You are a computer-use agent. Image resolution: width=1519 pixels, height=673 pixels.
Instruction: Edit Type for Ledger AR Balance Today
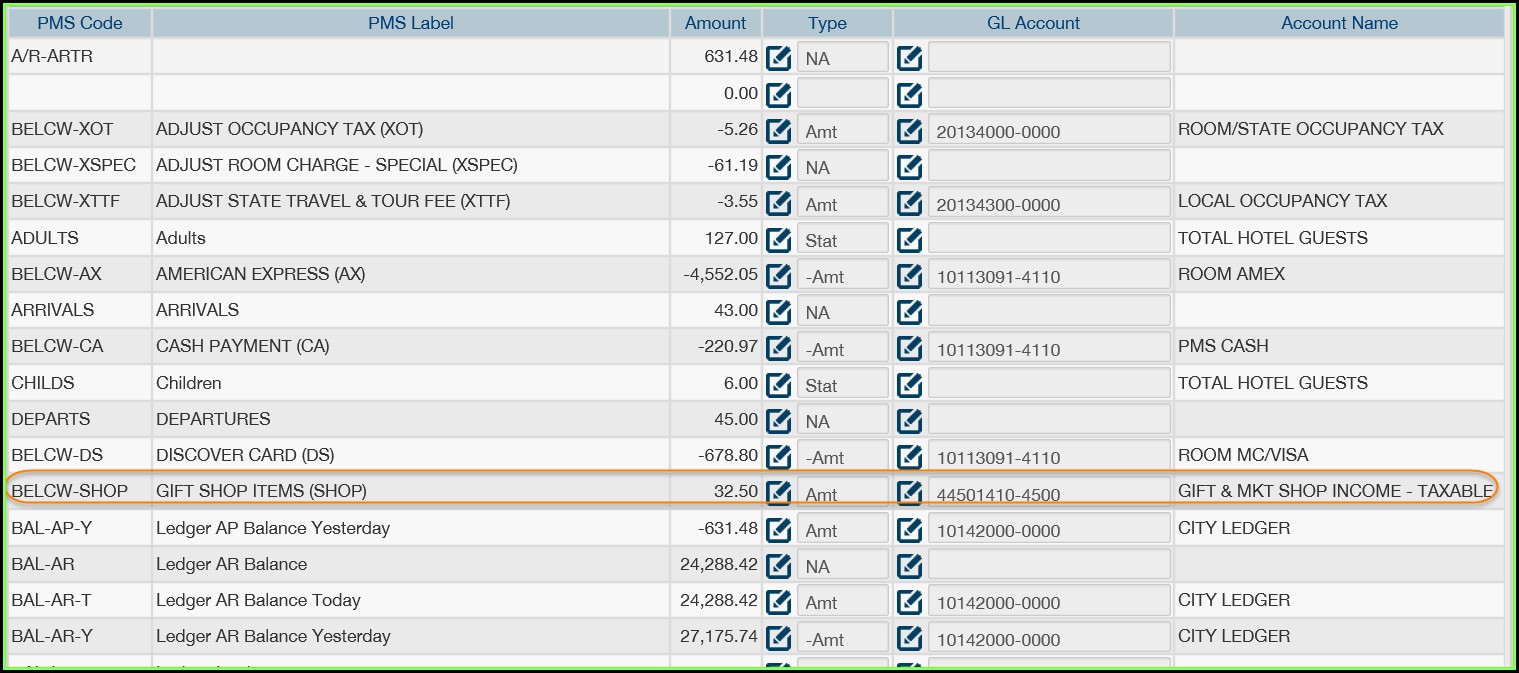779,602
